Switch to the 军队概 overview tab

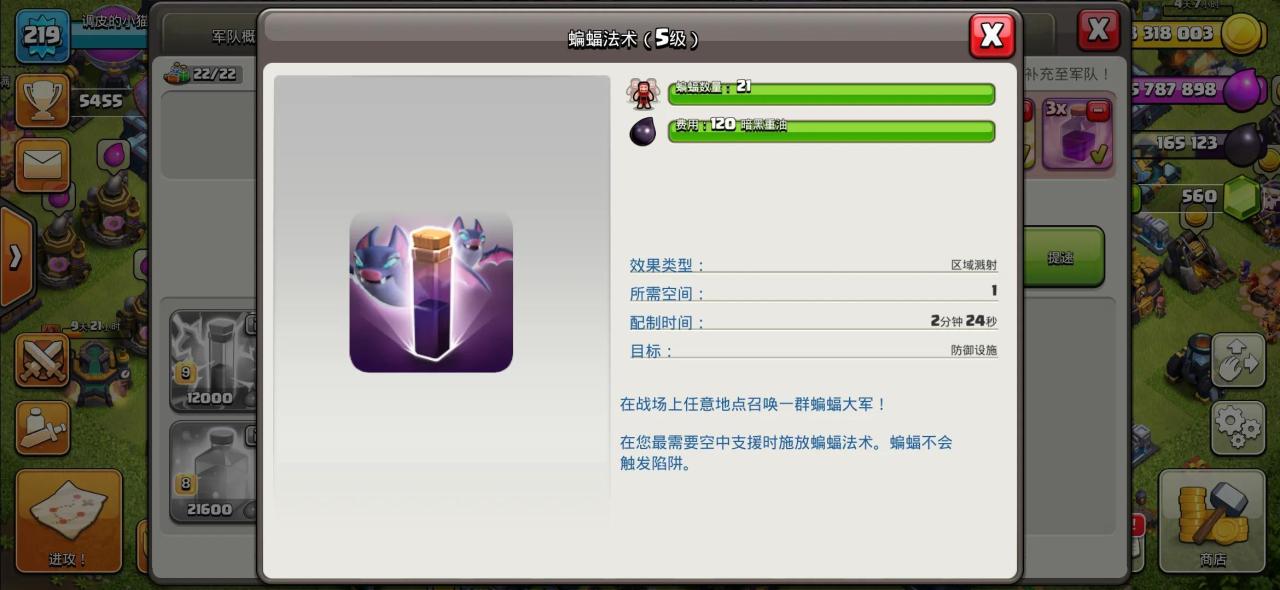(x=234, y=37)
